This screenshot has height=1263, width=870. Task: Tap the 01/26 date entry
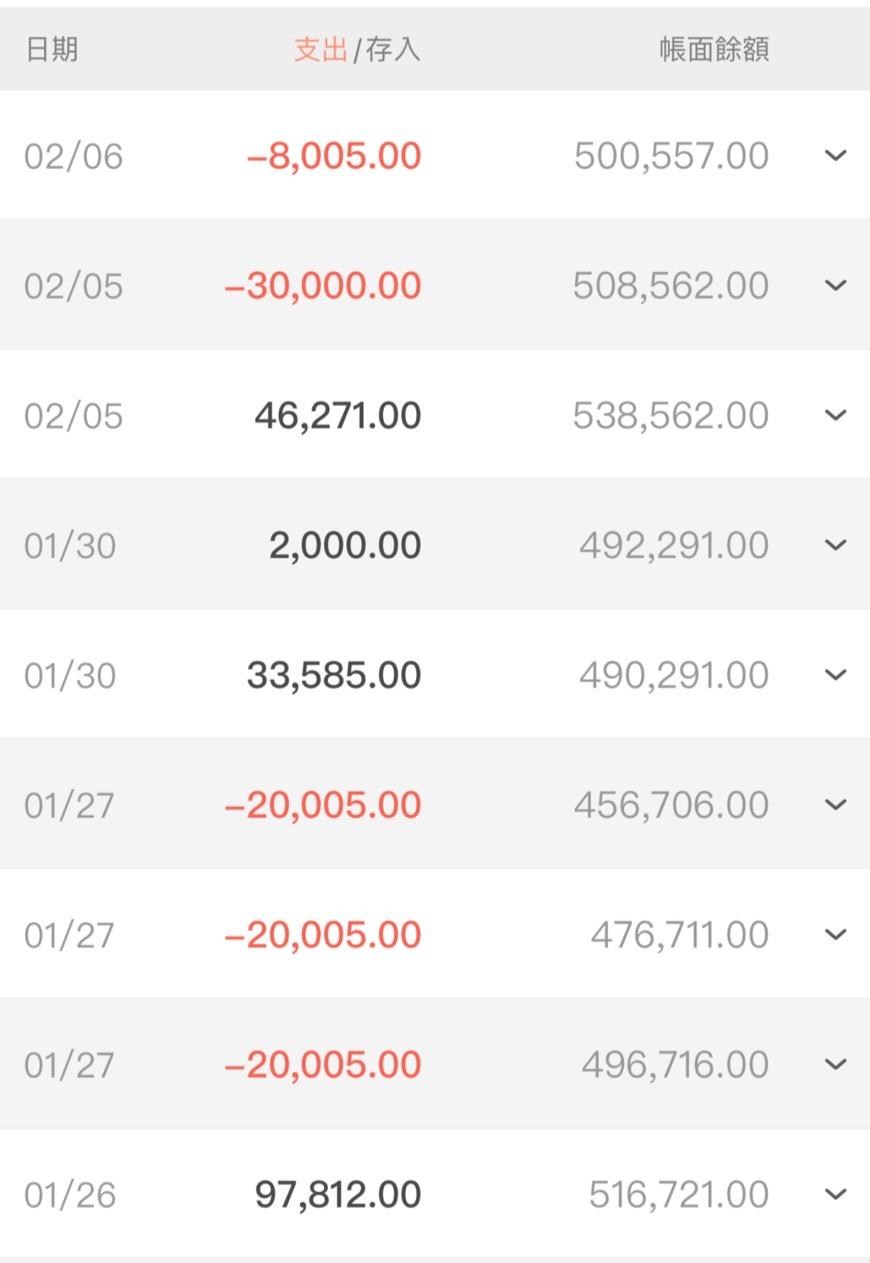click(x=70, y=1195)
